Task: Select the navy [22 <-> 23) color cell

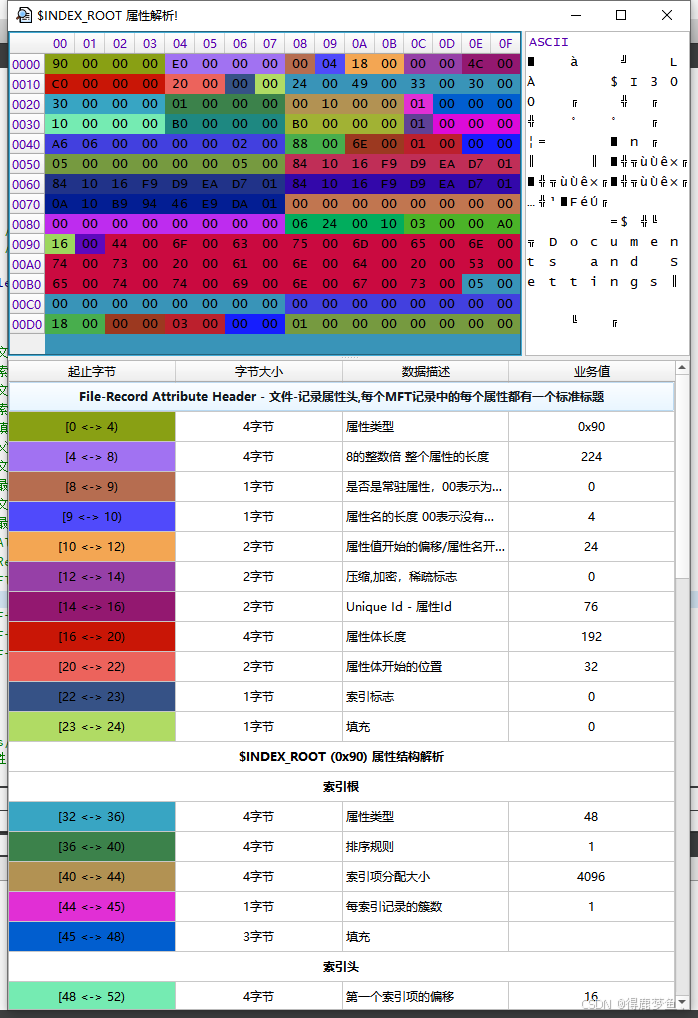Action: (92, 697)
